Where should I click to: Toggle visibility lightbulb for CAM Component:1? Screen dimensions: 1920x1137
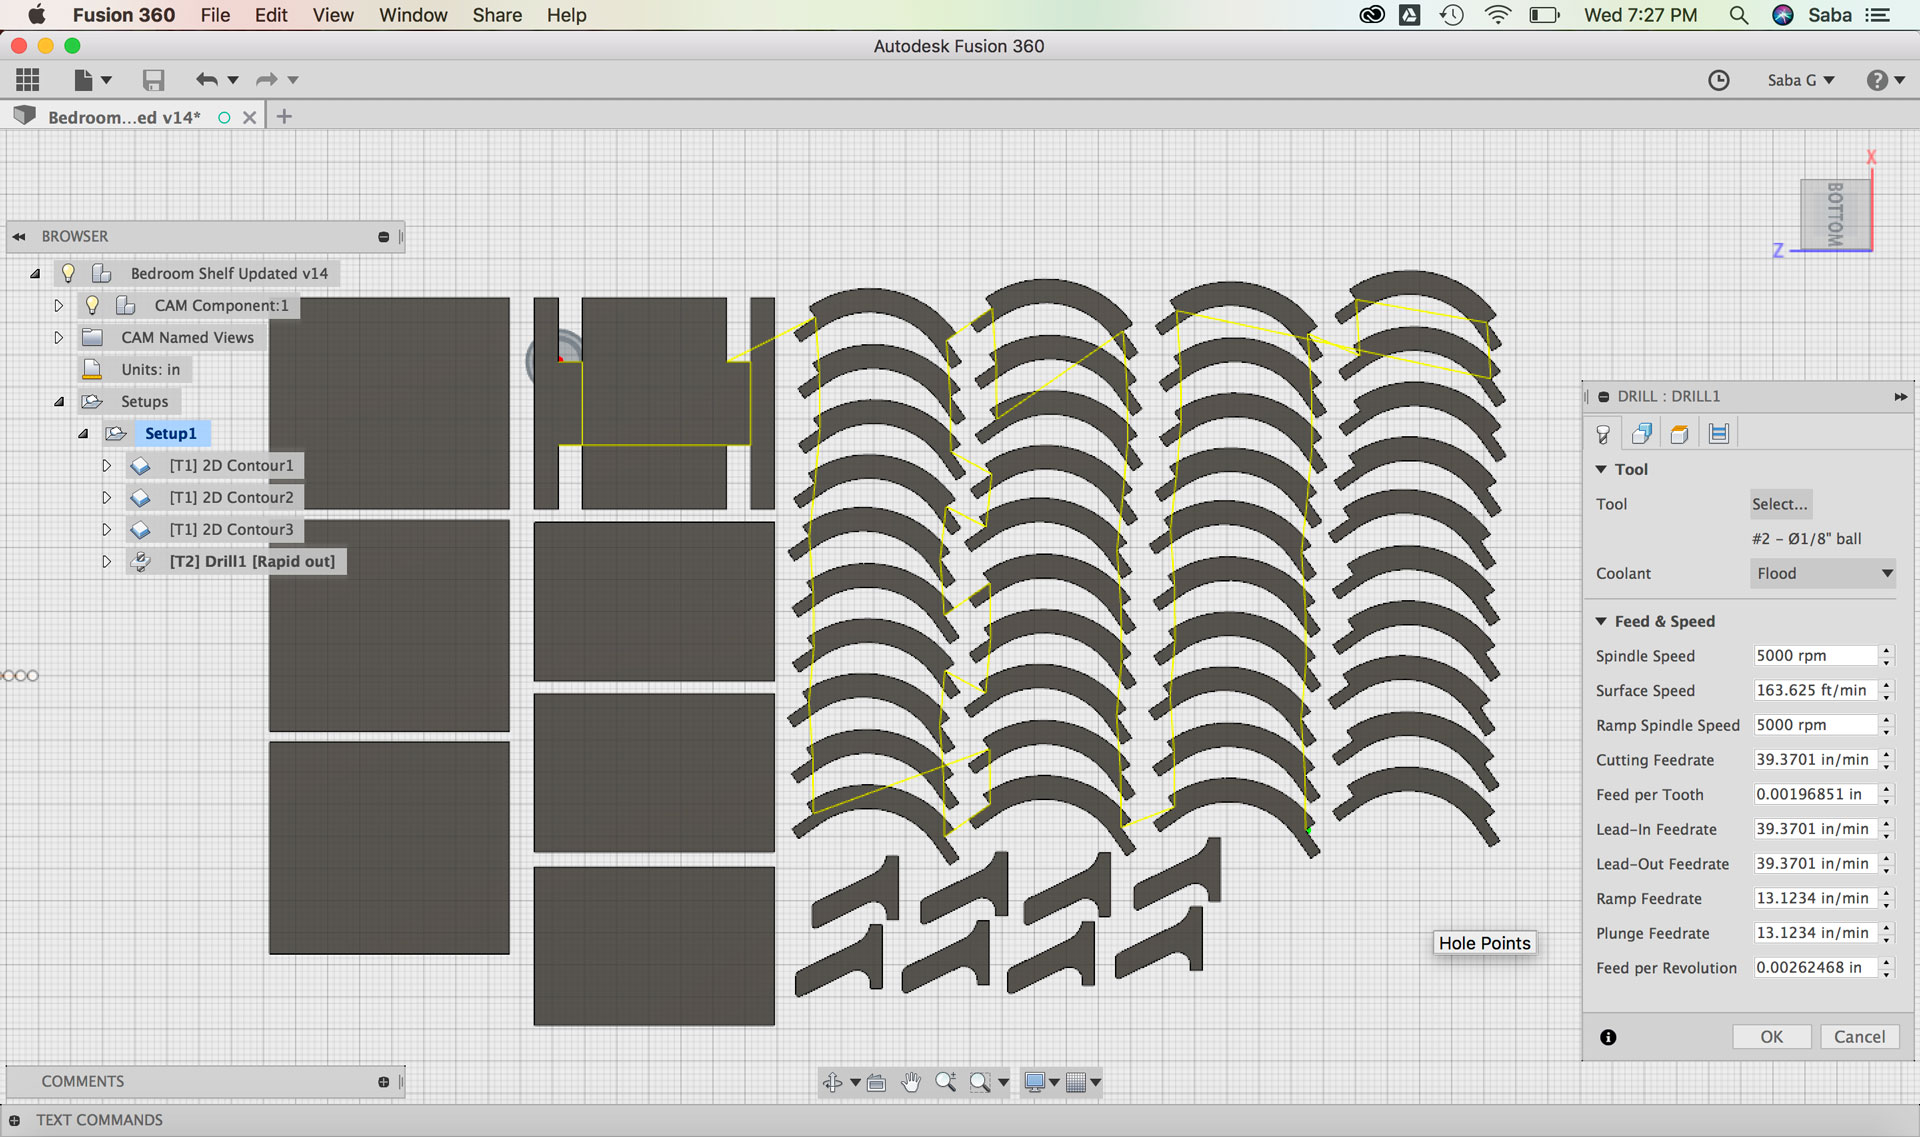click(92, 305)
